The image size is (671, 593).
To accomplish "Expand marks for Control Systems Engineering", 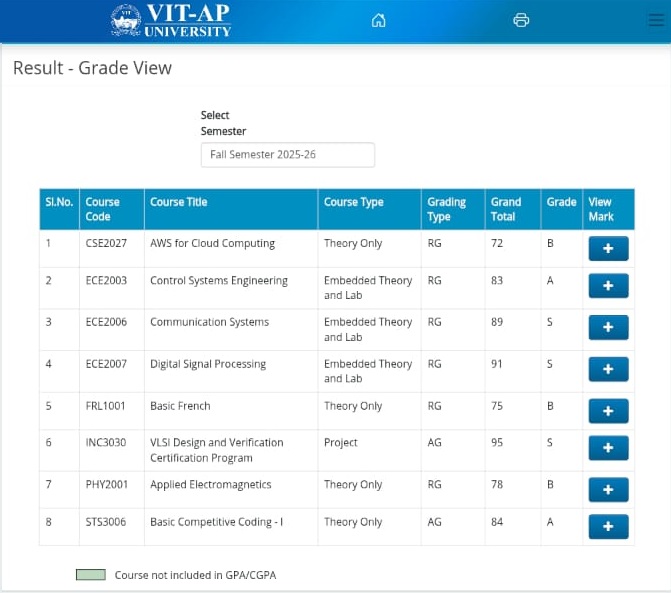I will point(608,286).
